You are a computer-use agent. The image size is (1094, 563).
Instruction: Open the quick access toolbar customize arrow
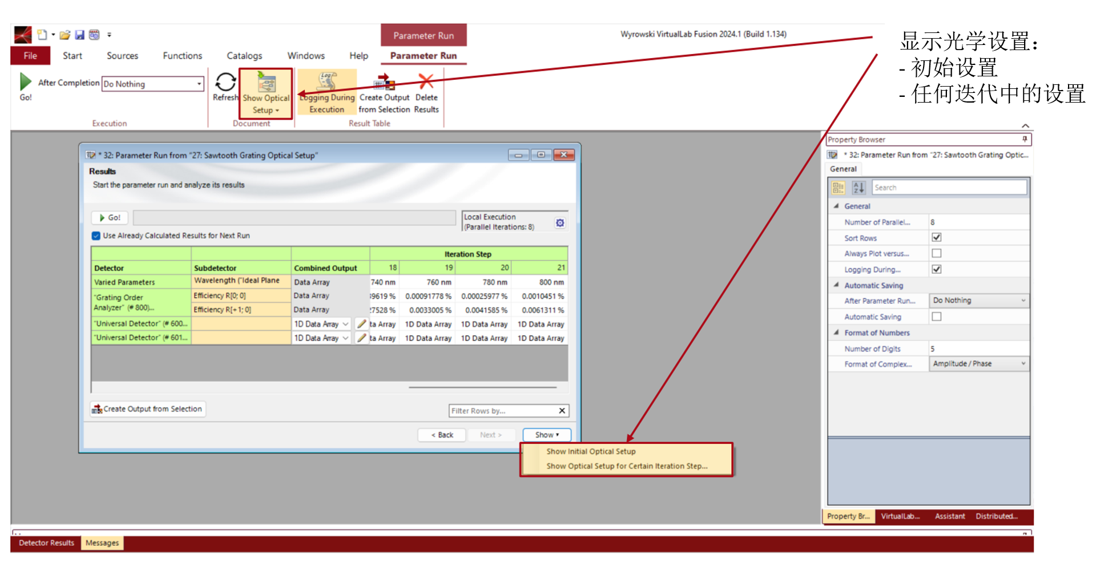pyautogui.click(x=109, y=34)
